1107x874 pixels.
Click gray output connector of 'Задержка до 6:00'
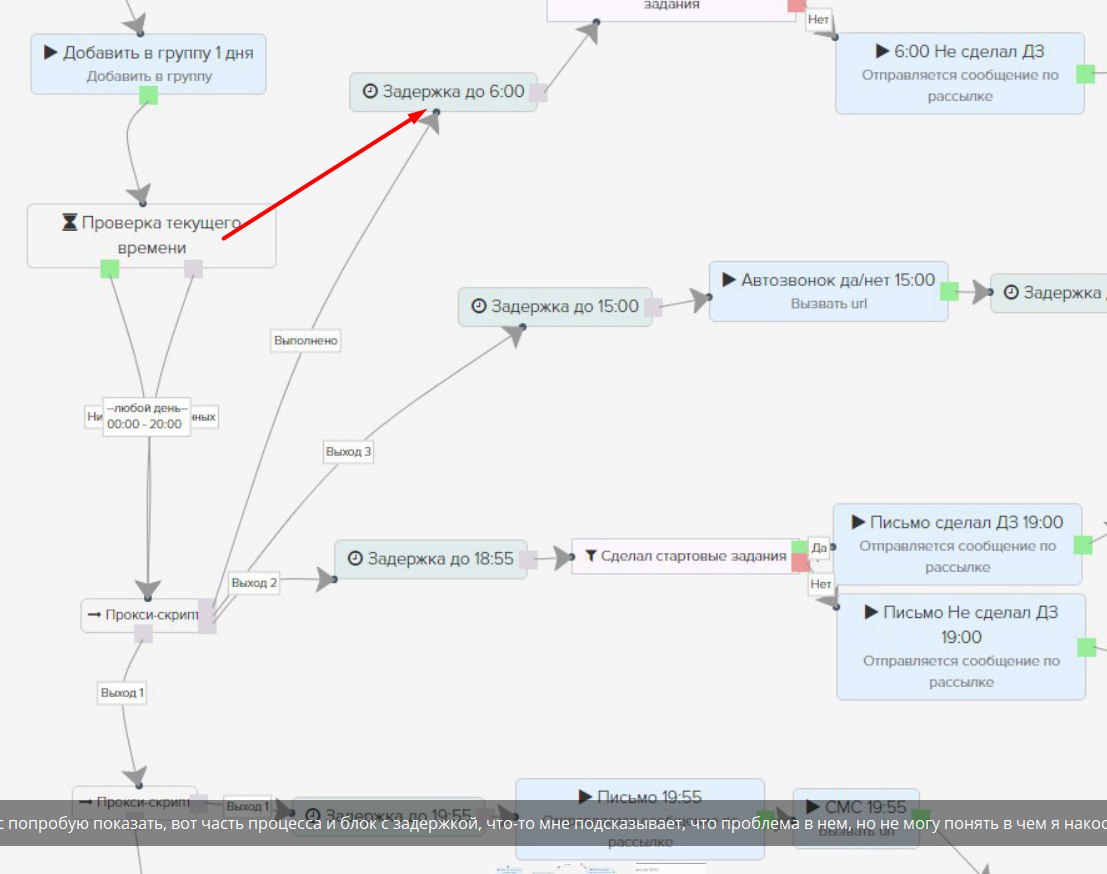(538, 92)
